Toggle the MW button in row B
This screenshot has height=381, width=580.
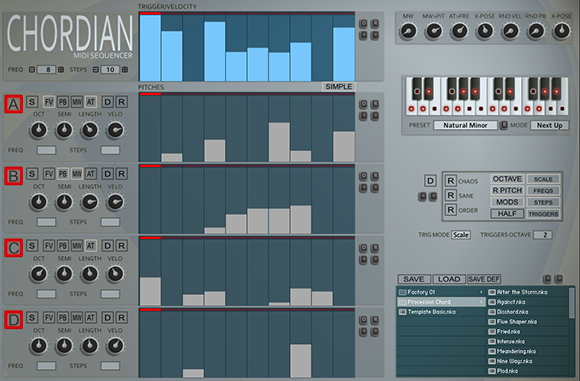pos(77,174)
